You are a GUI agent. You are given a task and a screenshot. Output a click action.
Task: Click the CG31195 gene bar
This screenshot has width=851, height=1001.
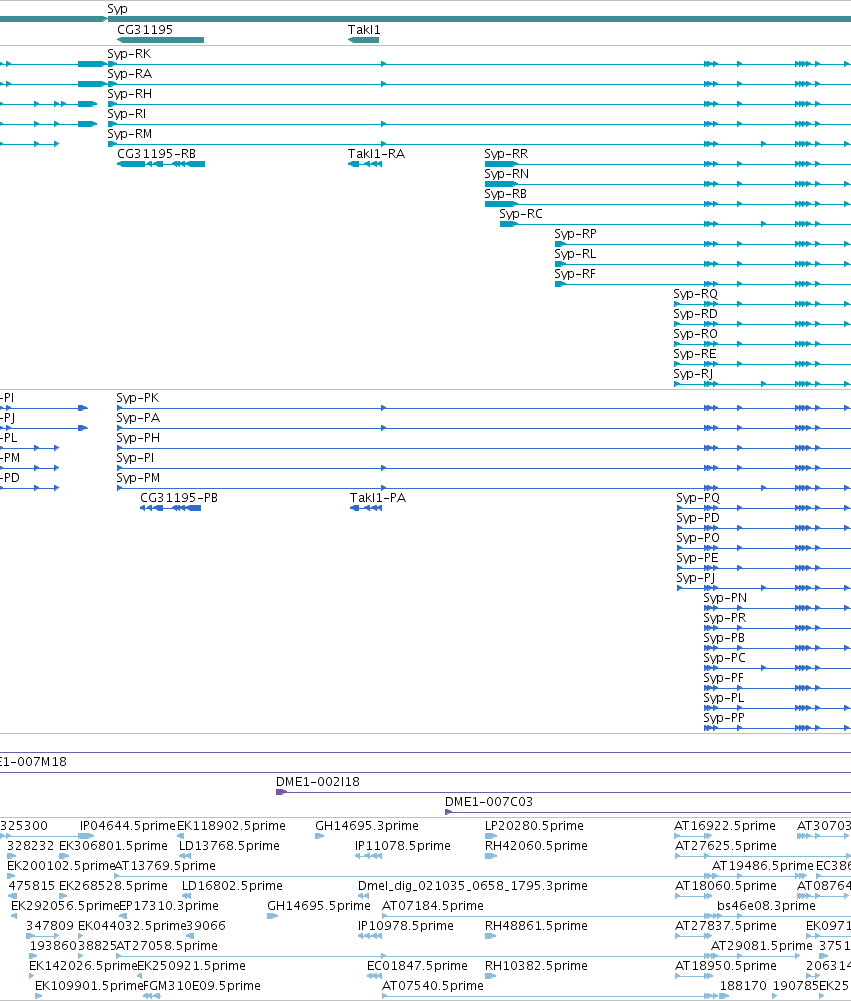(x=160, y=40)
